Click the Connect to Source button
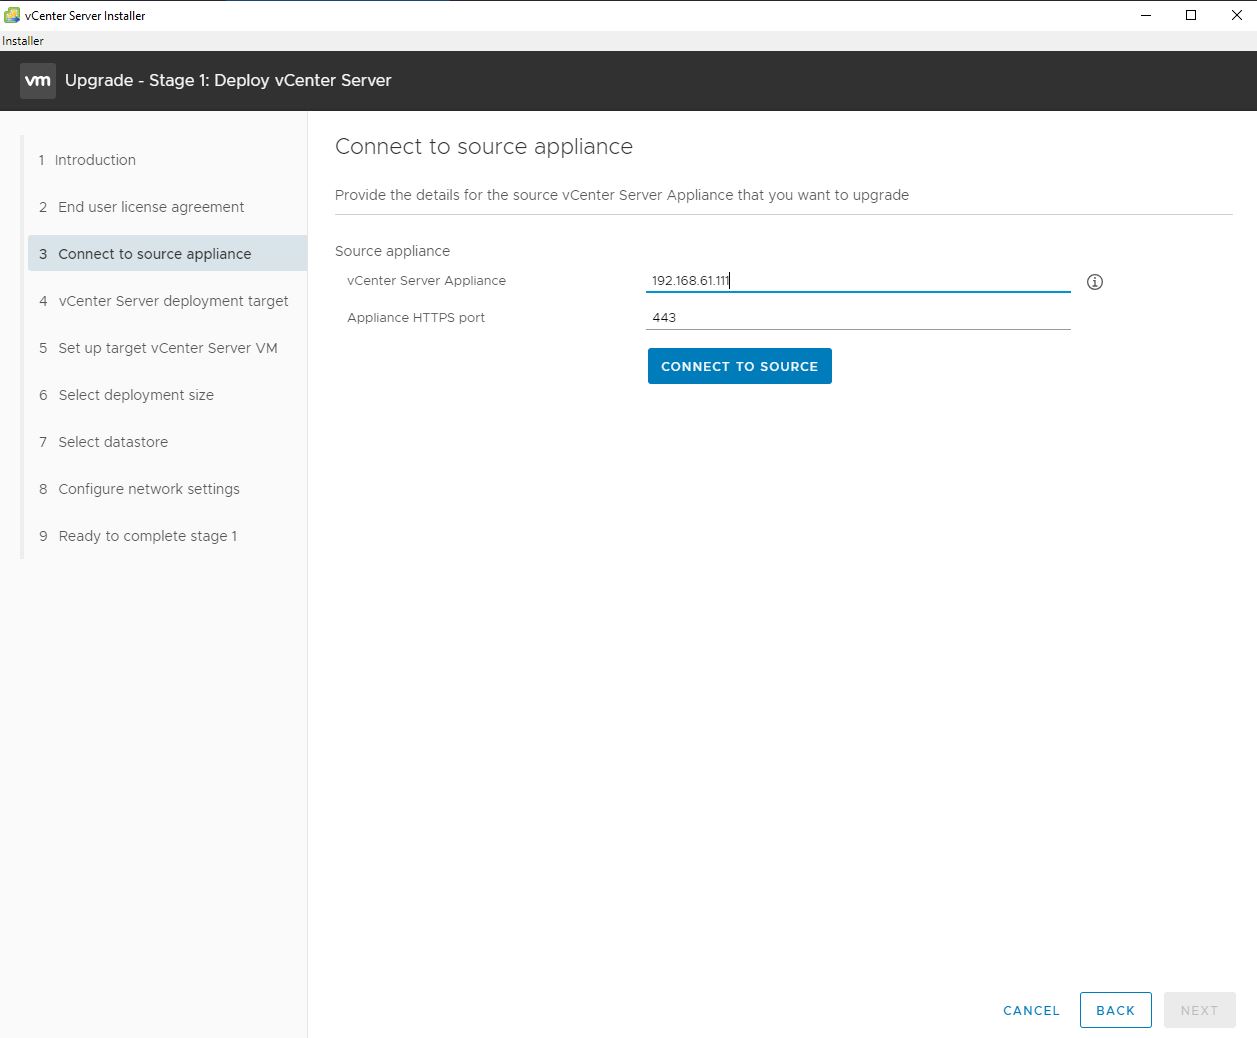The height and width of the screenshot is (1038, 1257). coord(740,366)
